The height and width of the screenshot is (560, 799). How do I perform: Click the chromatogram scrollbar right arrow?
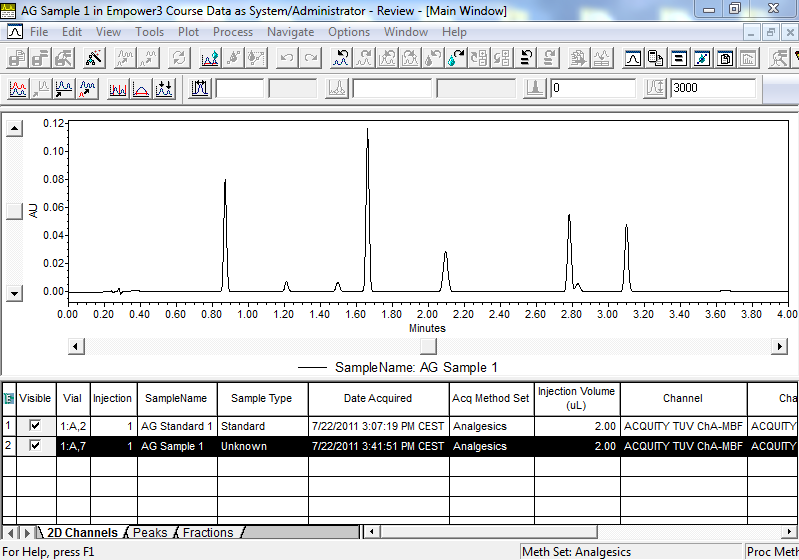click(779, 346)
